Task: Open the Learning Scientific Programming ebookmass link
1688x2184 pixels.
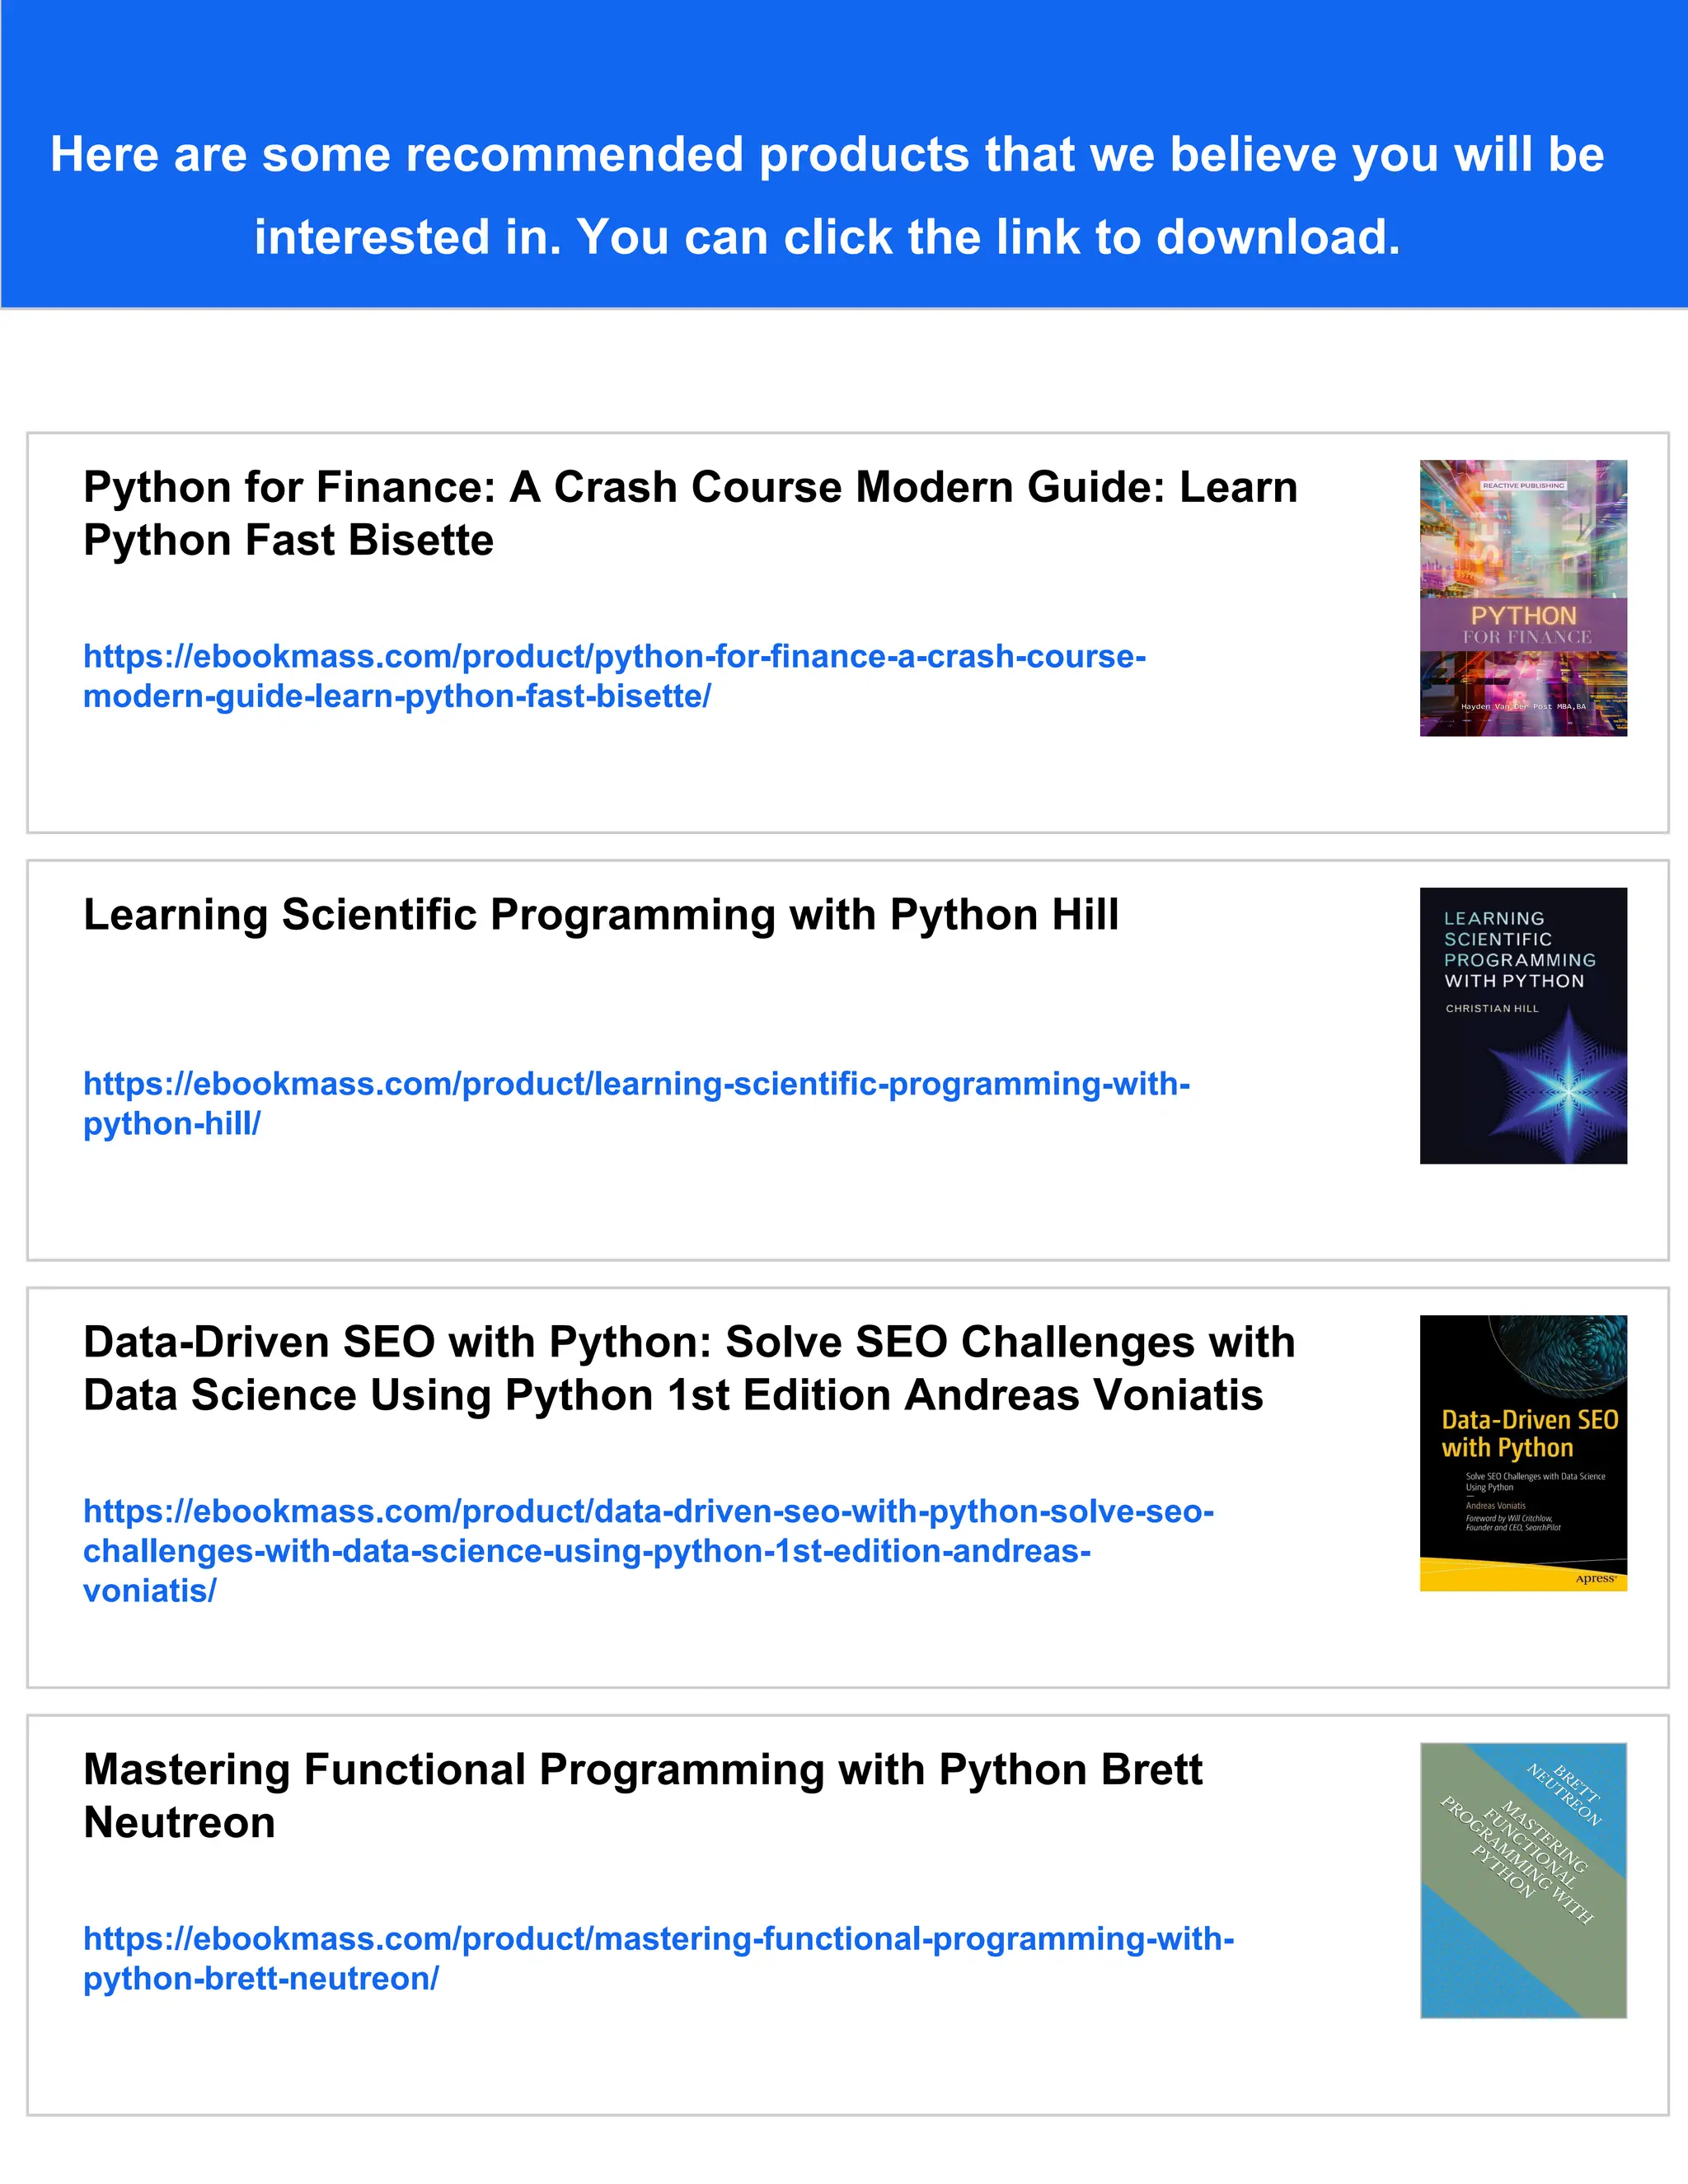Action: 636,1103
